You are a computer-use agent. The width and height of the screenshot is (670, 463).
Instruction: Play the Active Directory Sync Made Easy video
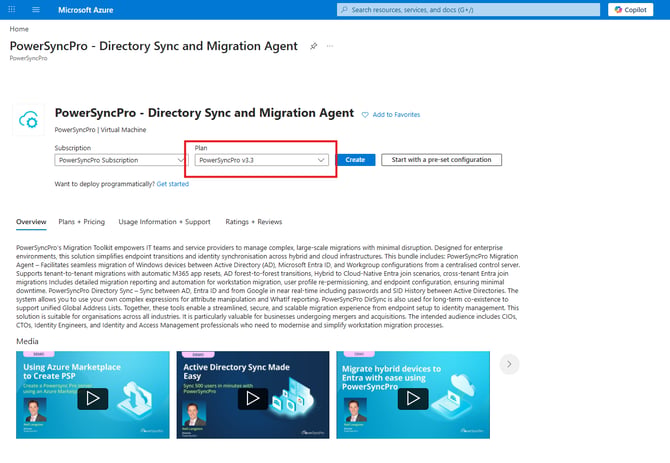click(x=253, y=399)
